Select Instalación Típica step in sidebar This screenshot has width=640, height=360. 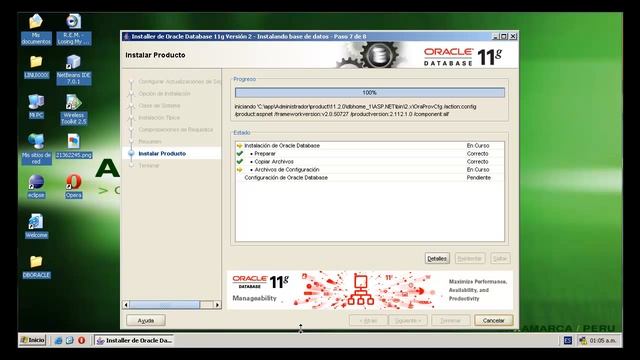tap(159, 118)
